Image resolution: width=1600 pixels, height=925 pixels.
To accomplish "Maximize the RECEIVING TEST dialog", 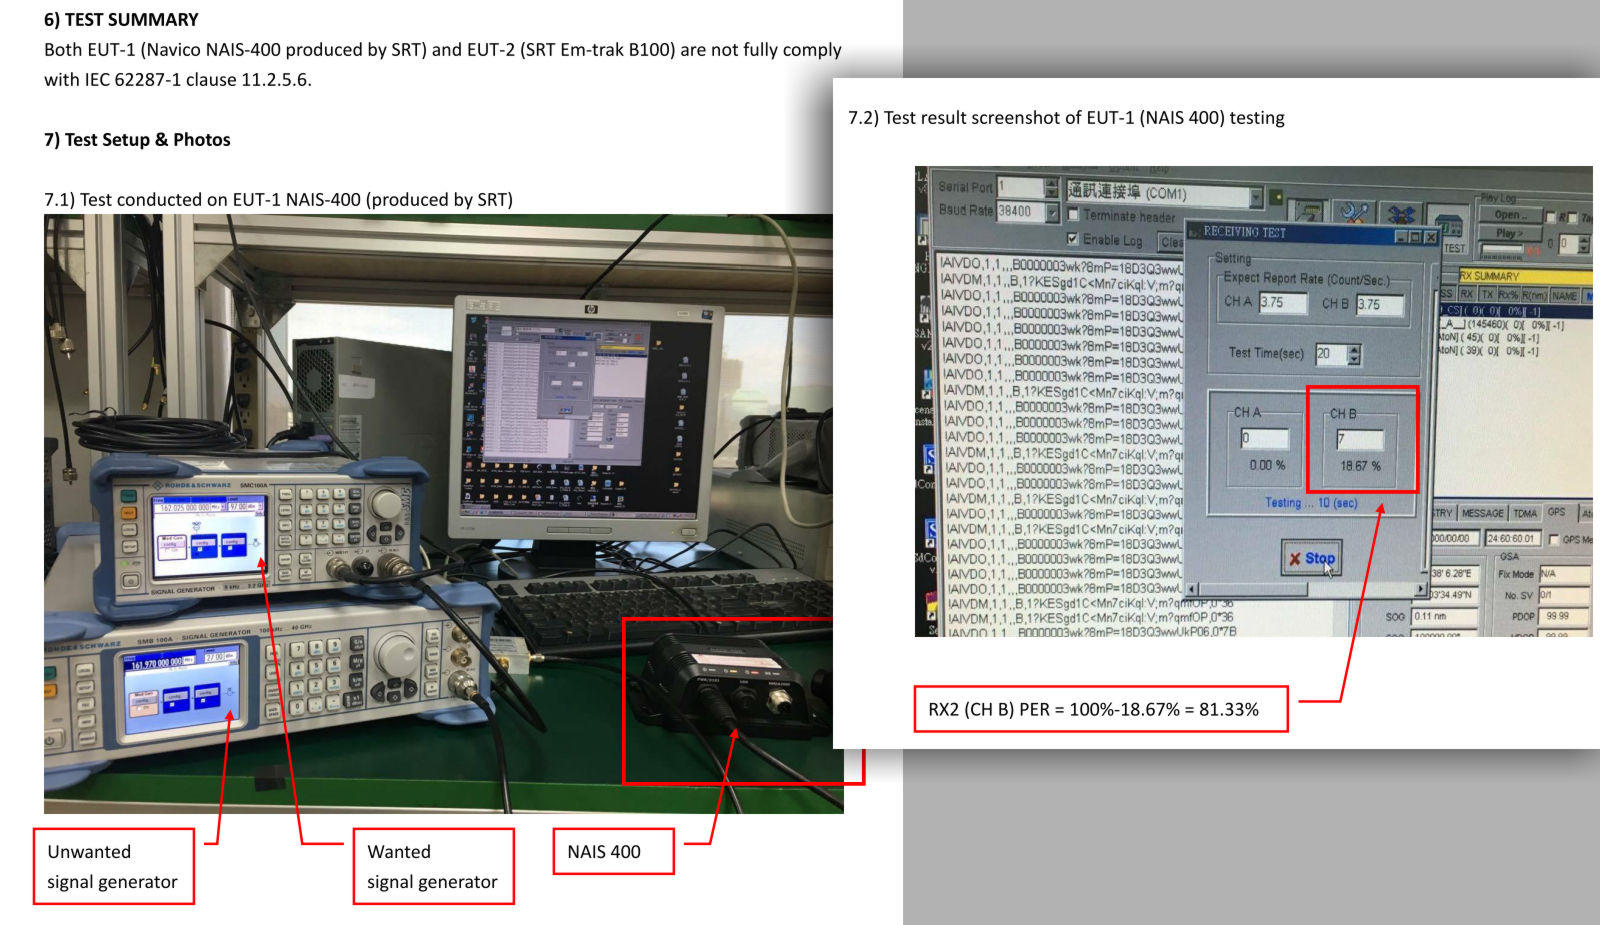I will [x=1414, y=237].
